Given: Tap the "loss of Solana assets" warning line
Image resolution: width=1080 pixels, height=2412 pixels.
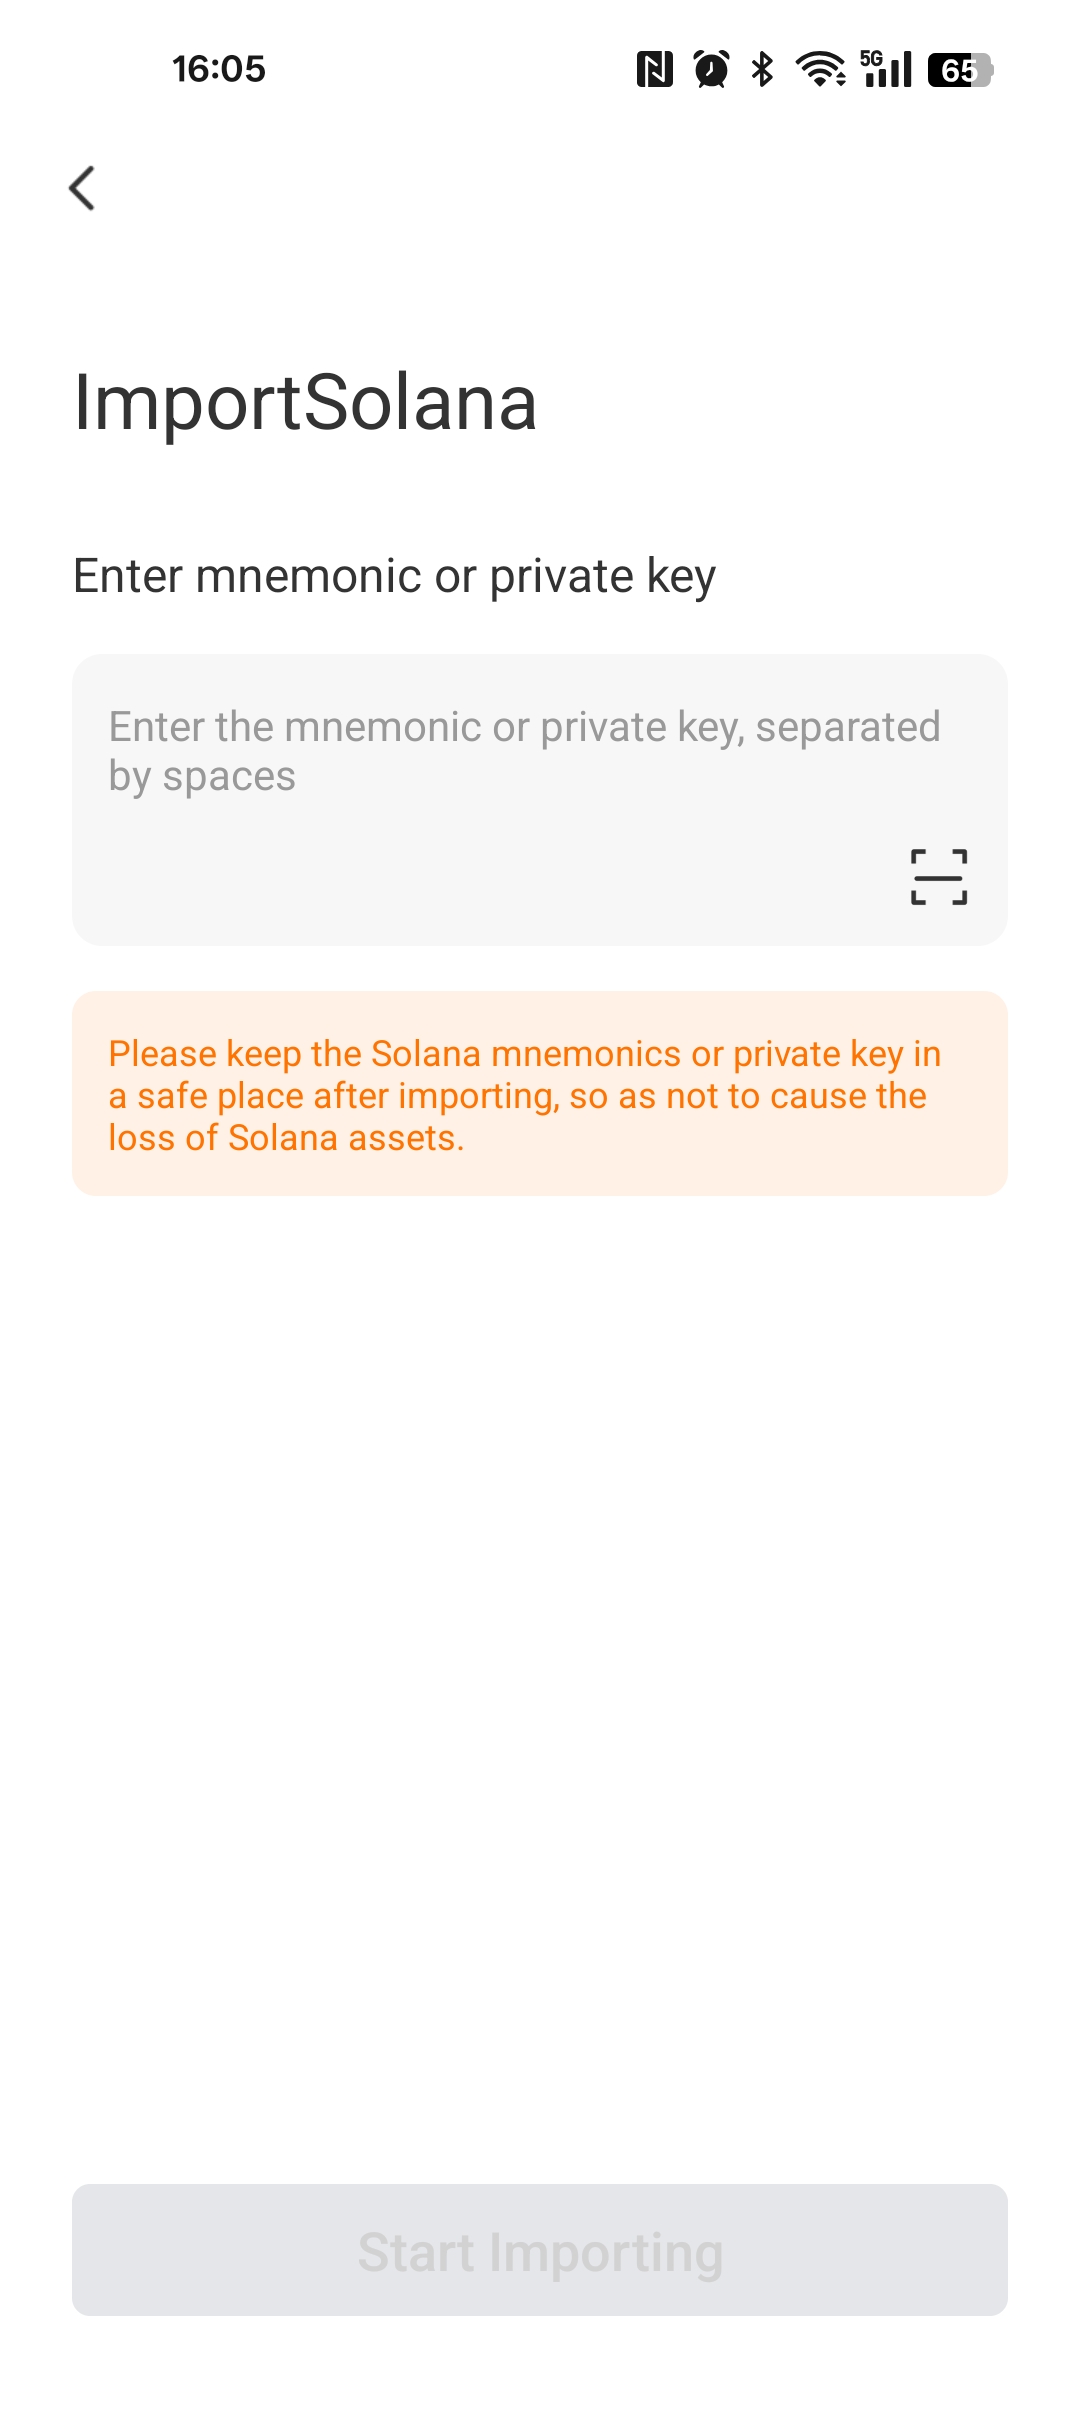Looking at the screenshot, I should coord(286,1138).
